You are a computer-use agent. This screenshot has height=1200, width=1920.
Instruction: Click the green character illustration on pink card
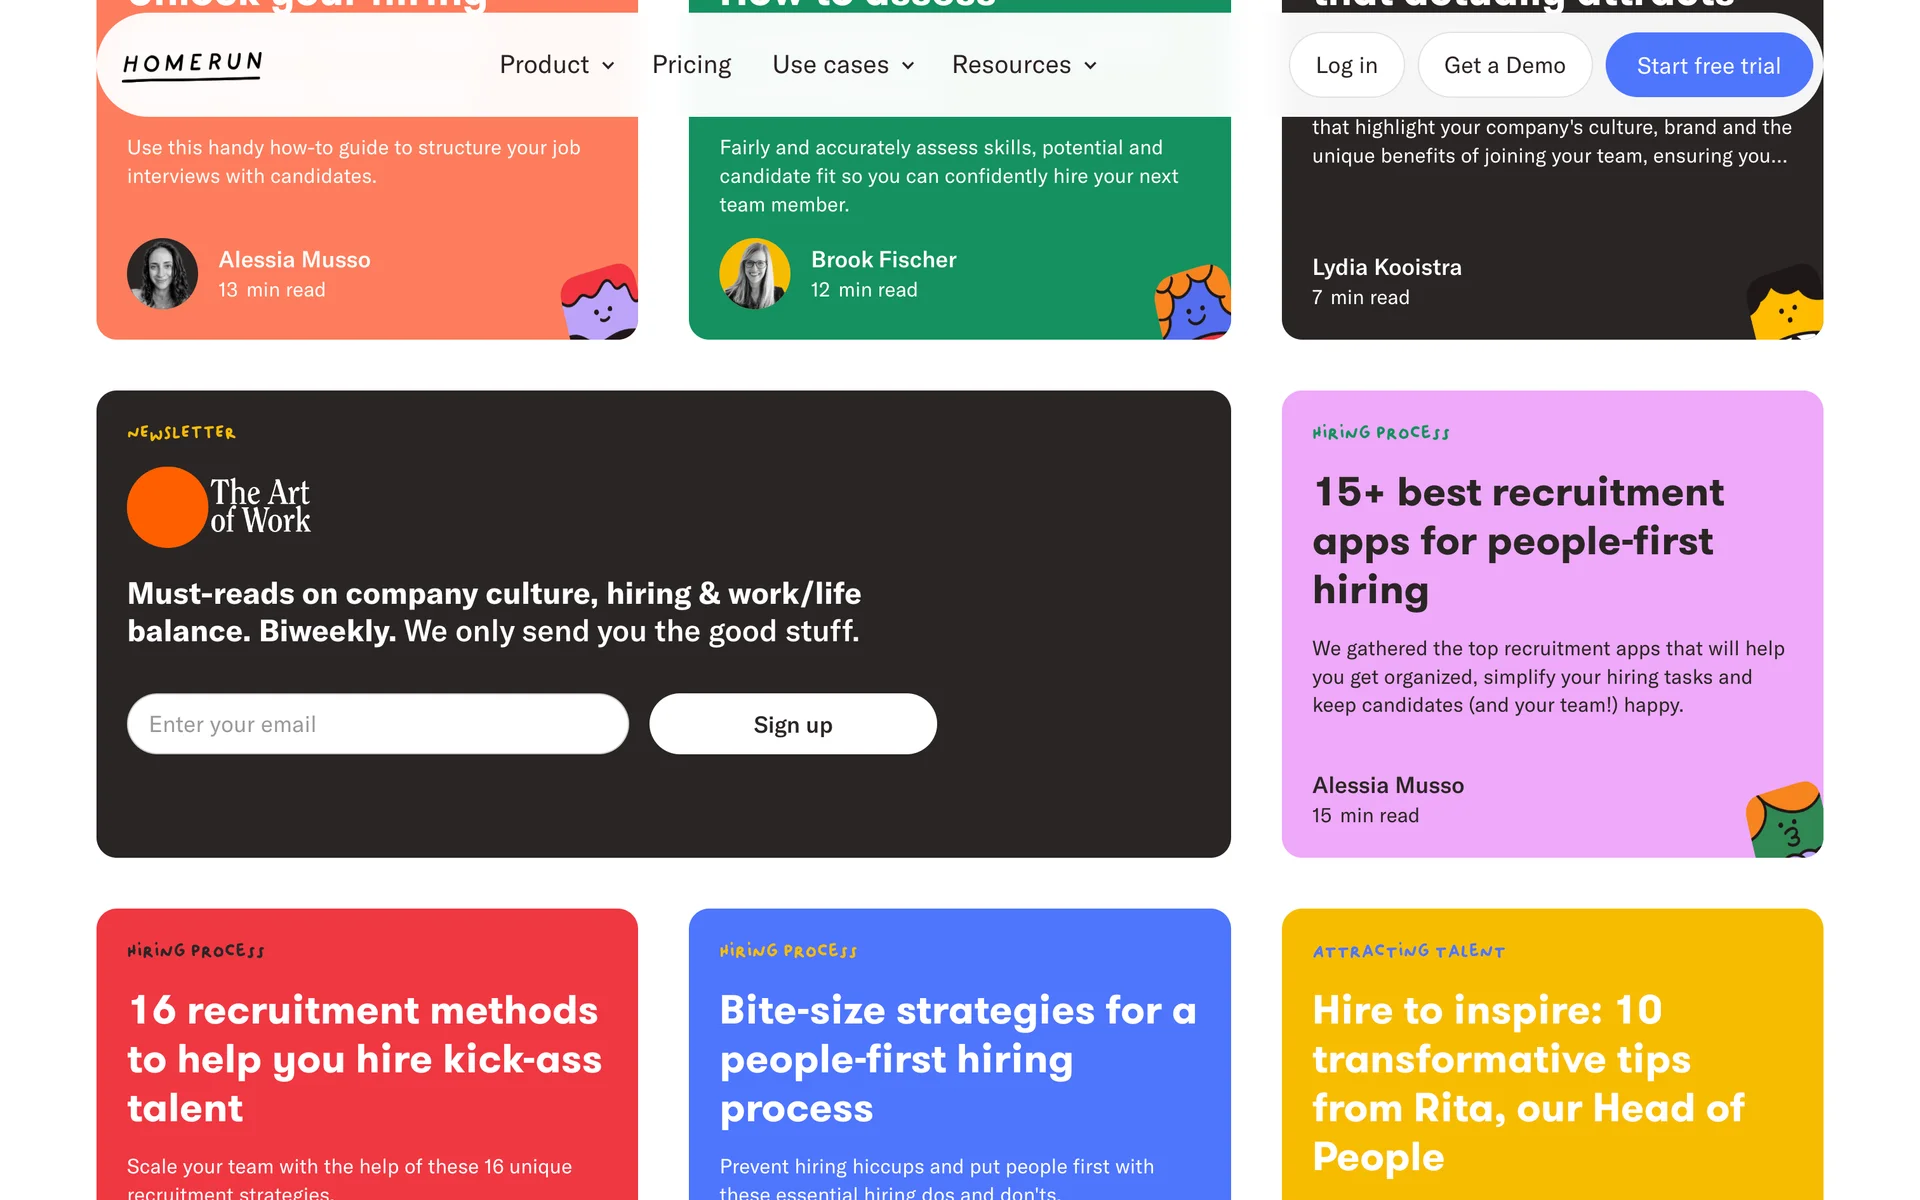click(1785, 820)
